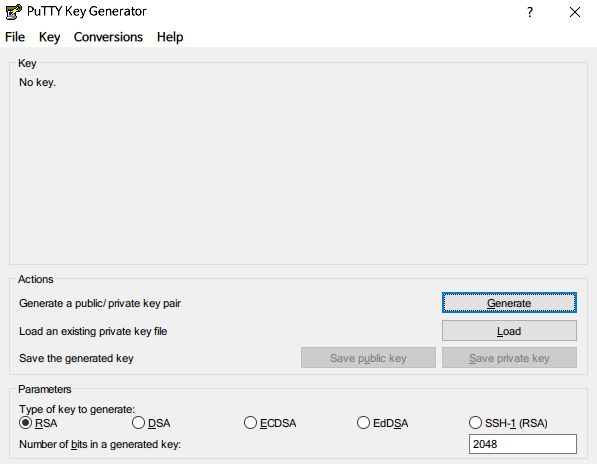Open the Key menu
The width and height of the screenshot is (597, 464).
tap(49, 37)
